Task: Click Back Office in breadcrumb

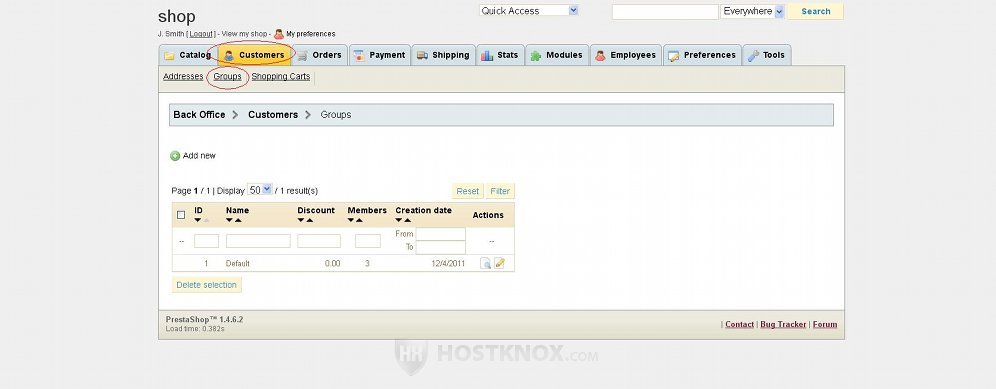Action: point(199,114)
